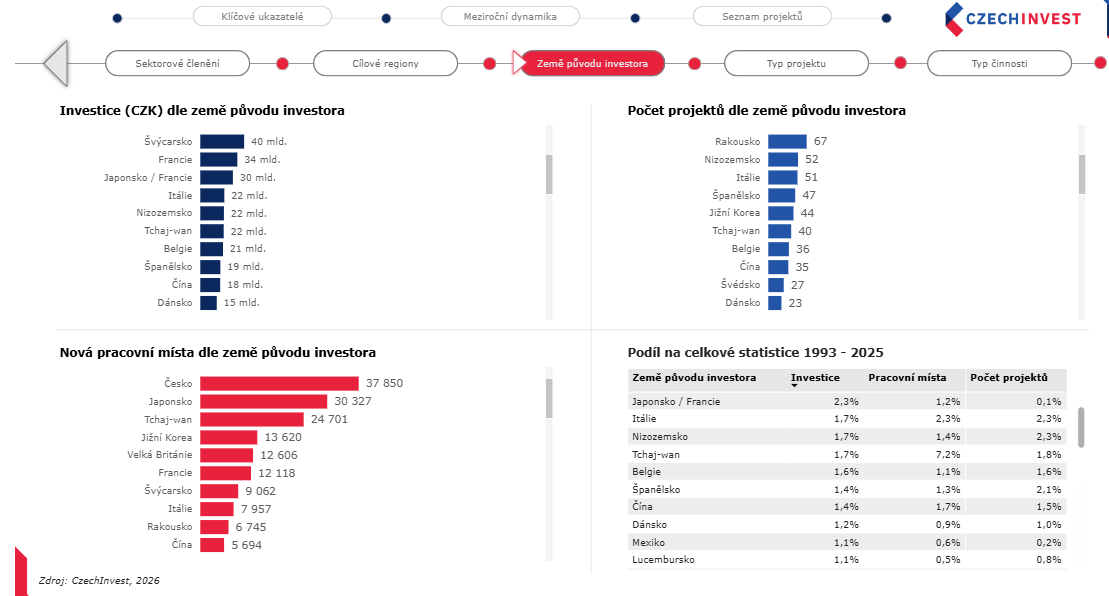
Task: Click the dark blue dot right of Seznam projektů
Action: click(886, 18)
